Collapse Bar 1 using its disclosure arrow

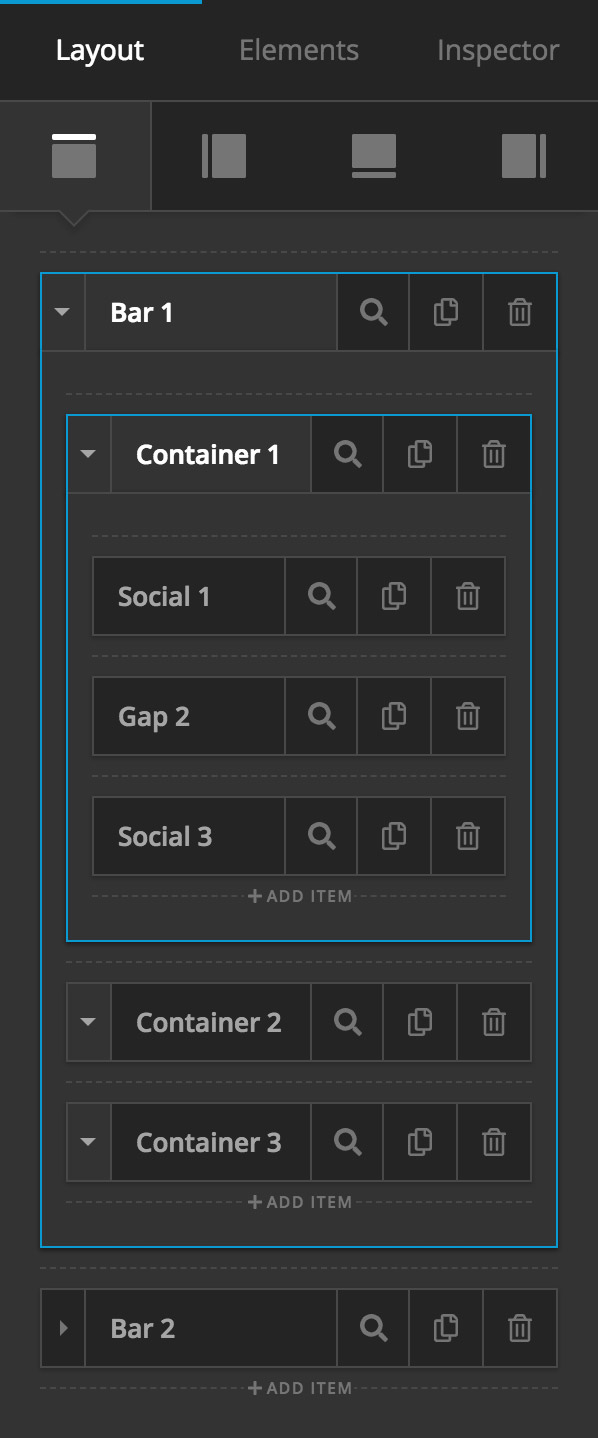62,312
